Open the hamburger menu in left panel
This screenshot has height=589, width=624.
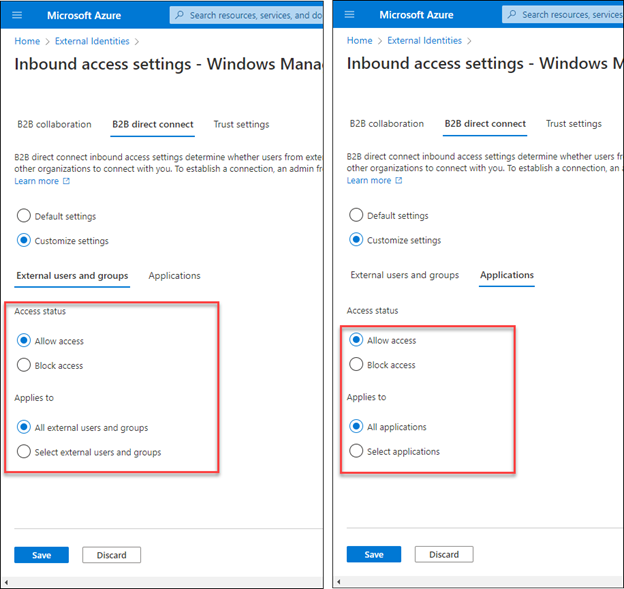17,15
